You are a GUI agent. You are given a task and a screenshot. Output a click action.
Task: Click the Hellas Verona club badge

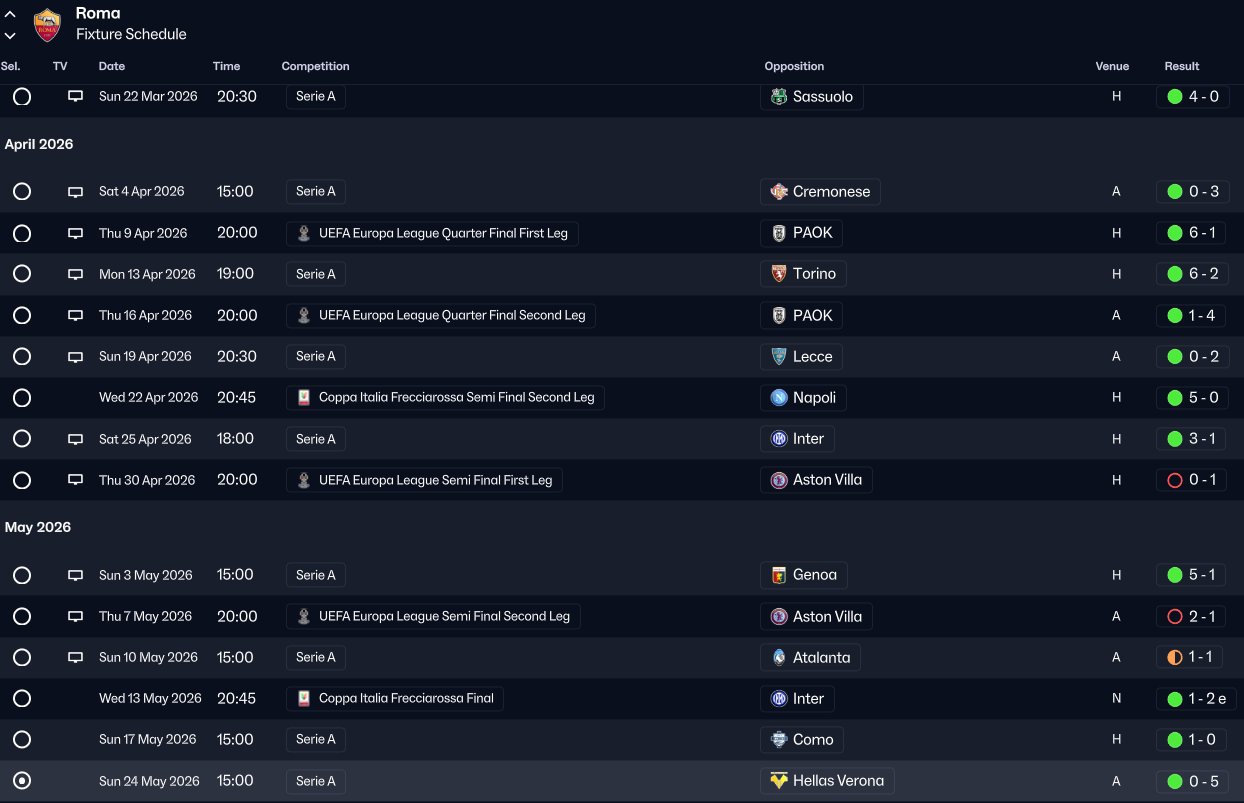pos(779,781)
